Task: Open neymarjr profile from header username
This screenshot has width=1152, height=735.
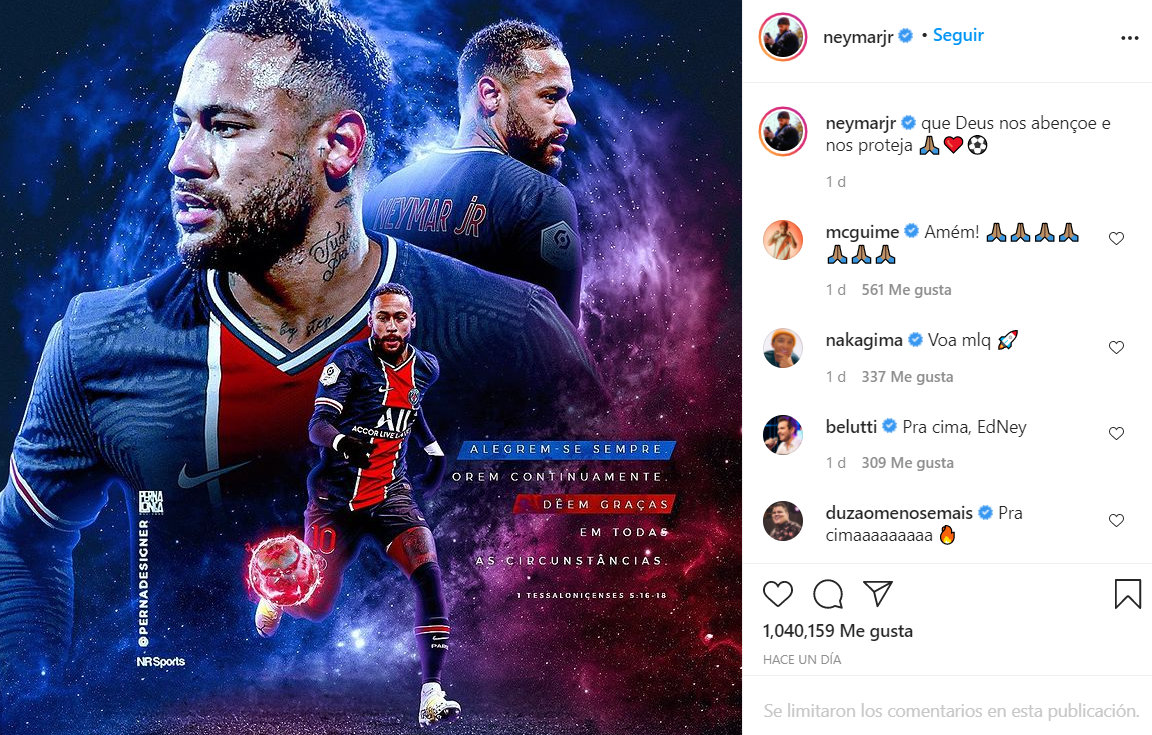Action: [x=858, y=37]
